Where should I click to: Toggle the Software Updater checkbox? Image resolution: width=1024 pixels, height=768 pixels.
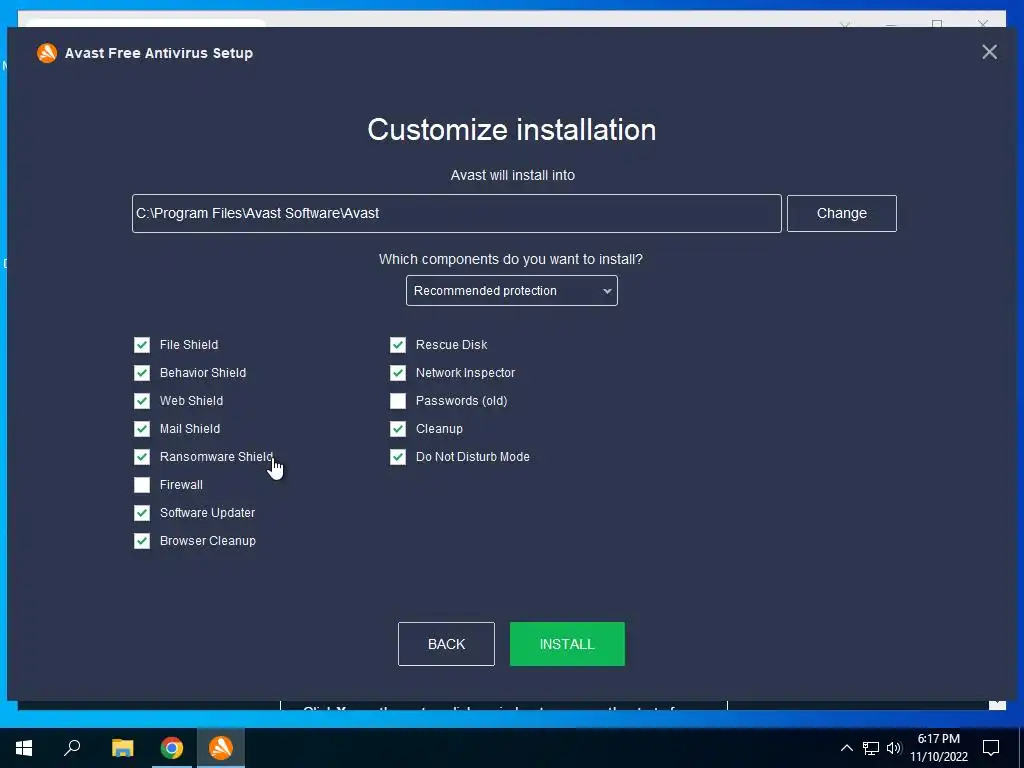[142, 513]
